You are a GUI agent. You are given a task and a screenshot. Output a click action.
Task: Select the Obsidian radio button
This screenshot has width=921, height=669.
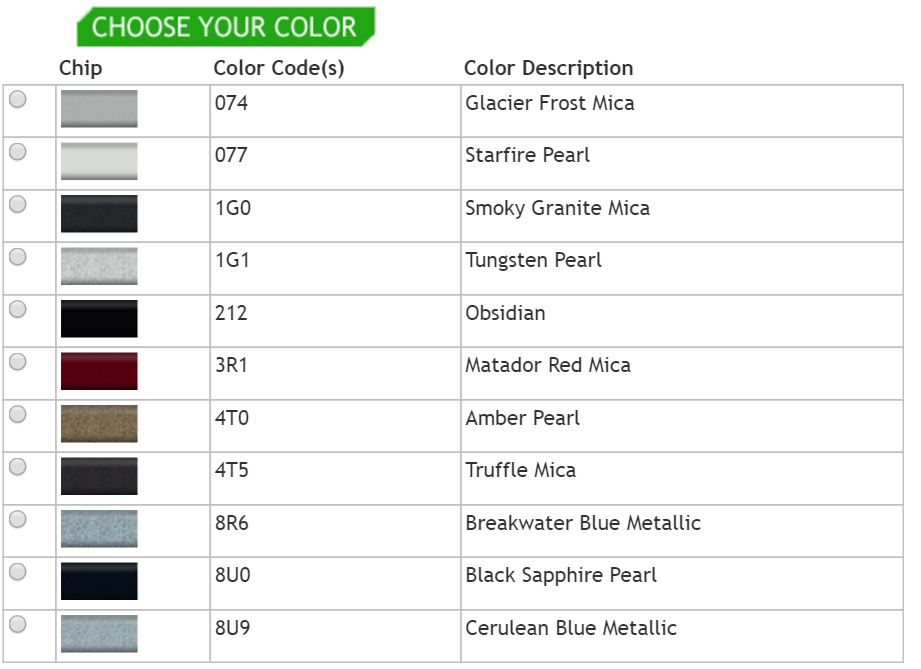[x=18, y=309]
